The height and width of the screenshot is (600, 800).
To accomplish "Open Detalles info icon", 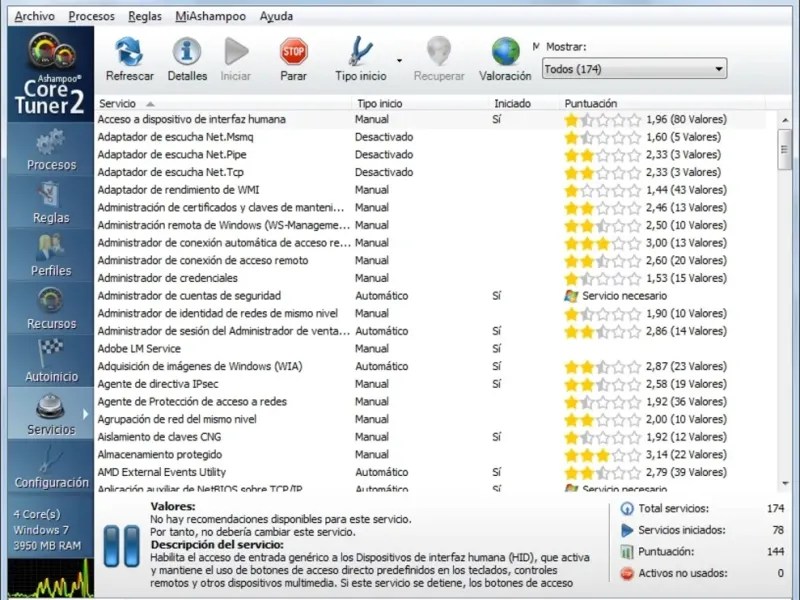I will point(187,52).
